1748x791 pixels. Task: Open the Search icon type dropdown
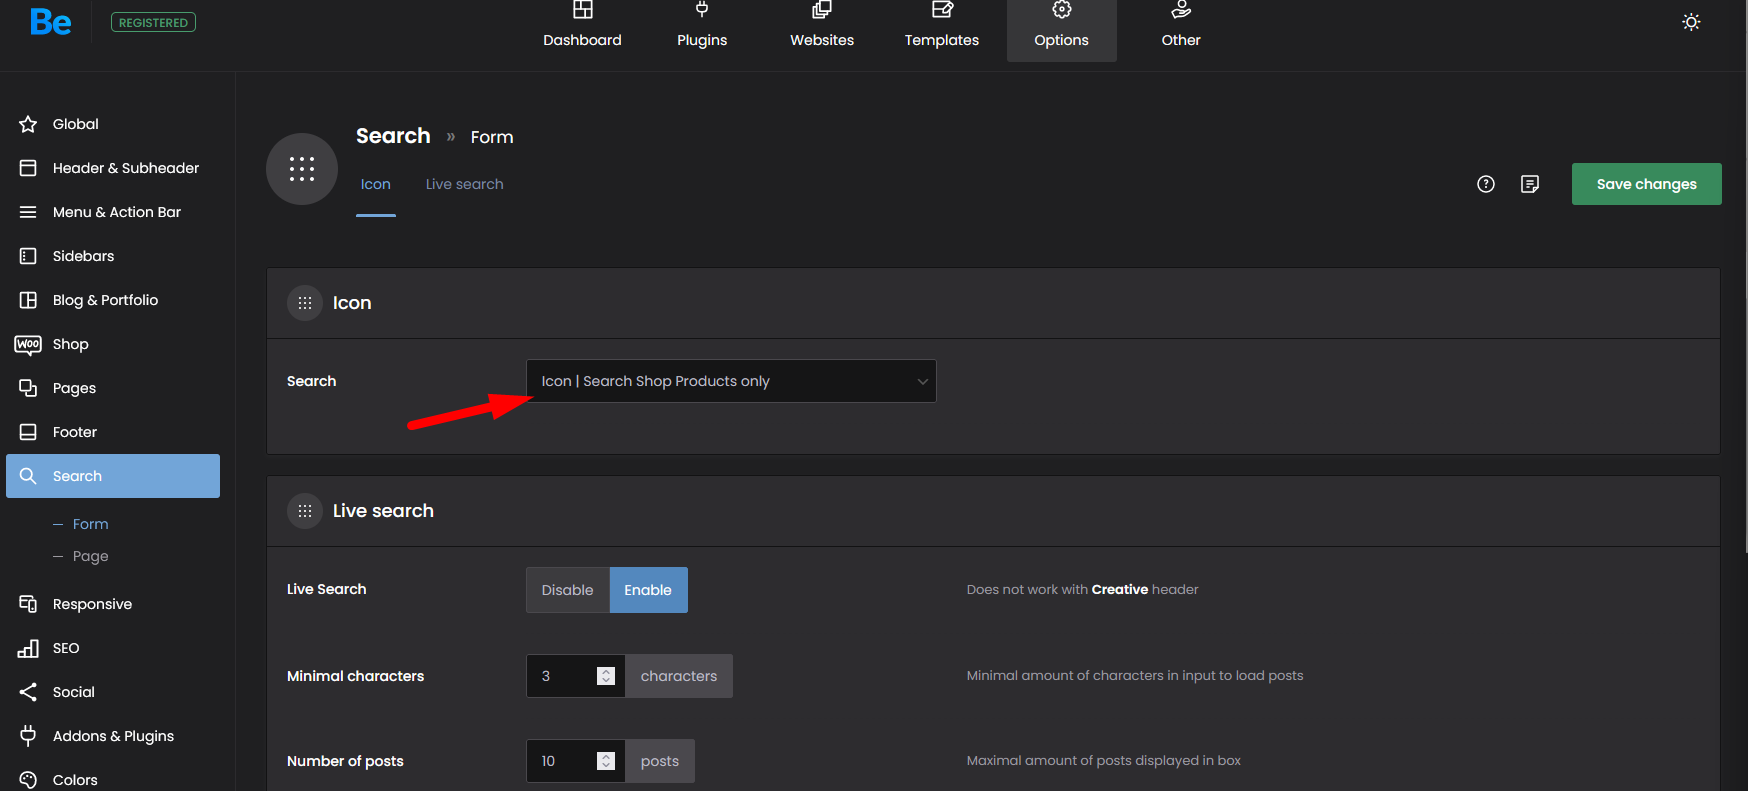tap(731, 381)
